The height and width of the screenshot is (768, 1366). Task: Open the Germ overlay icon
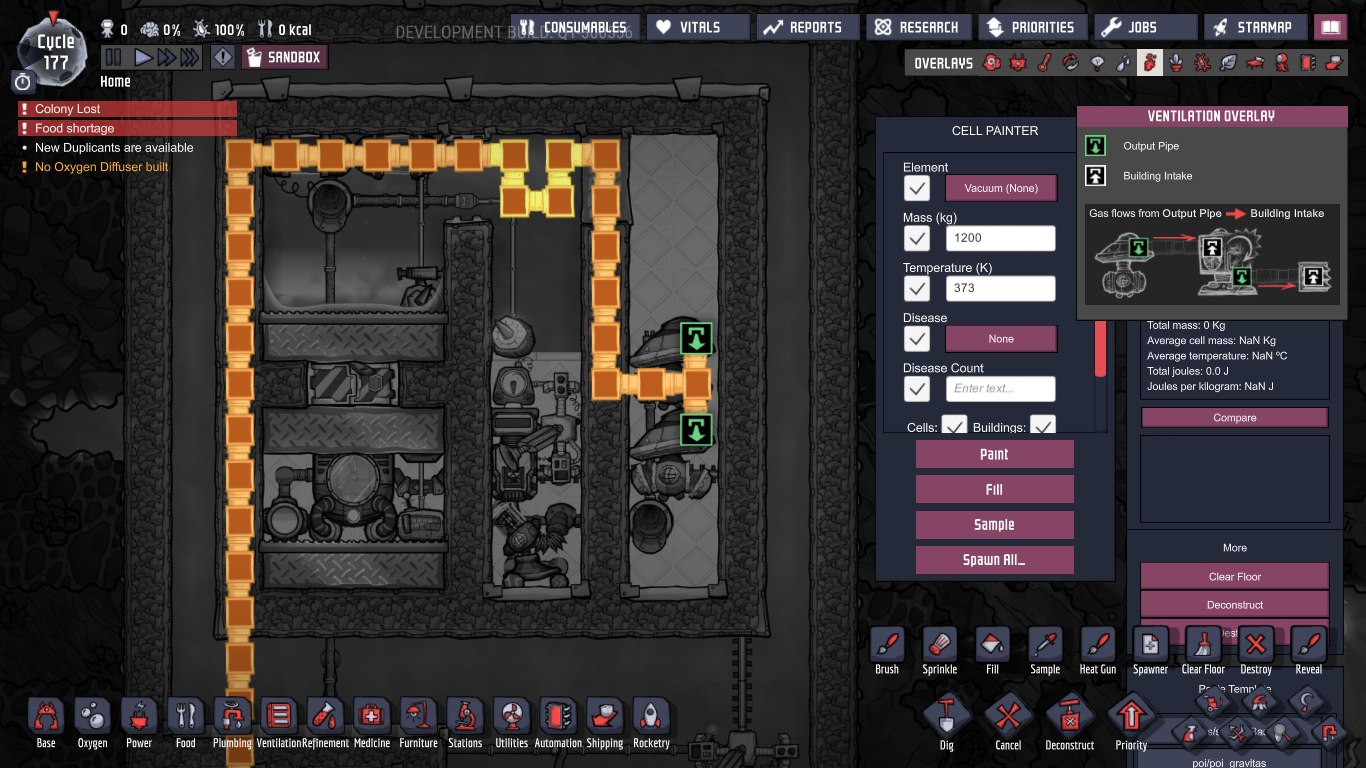pyautogui.click(x=1203, y=63)
